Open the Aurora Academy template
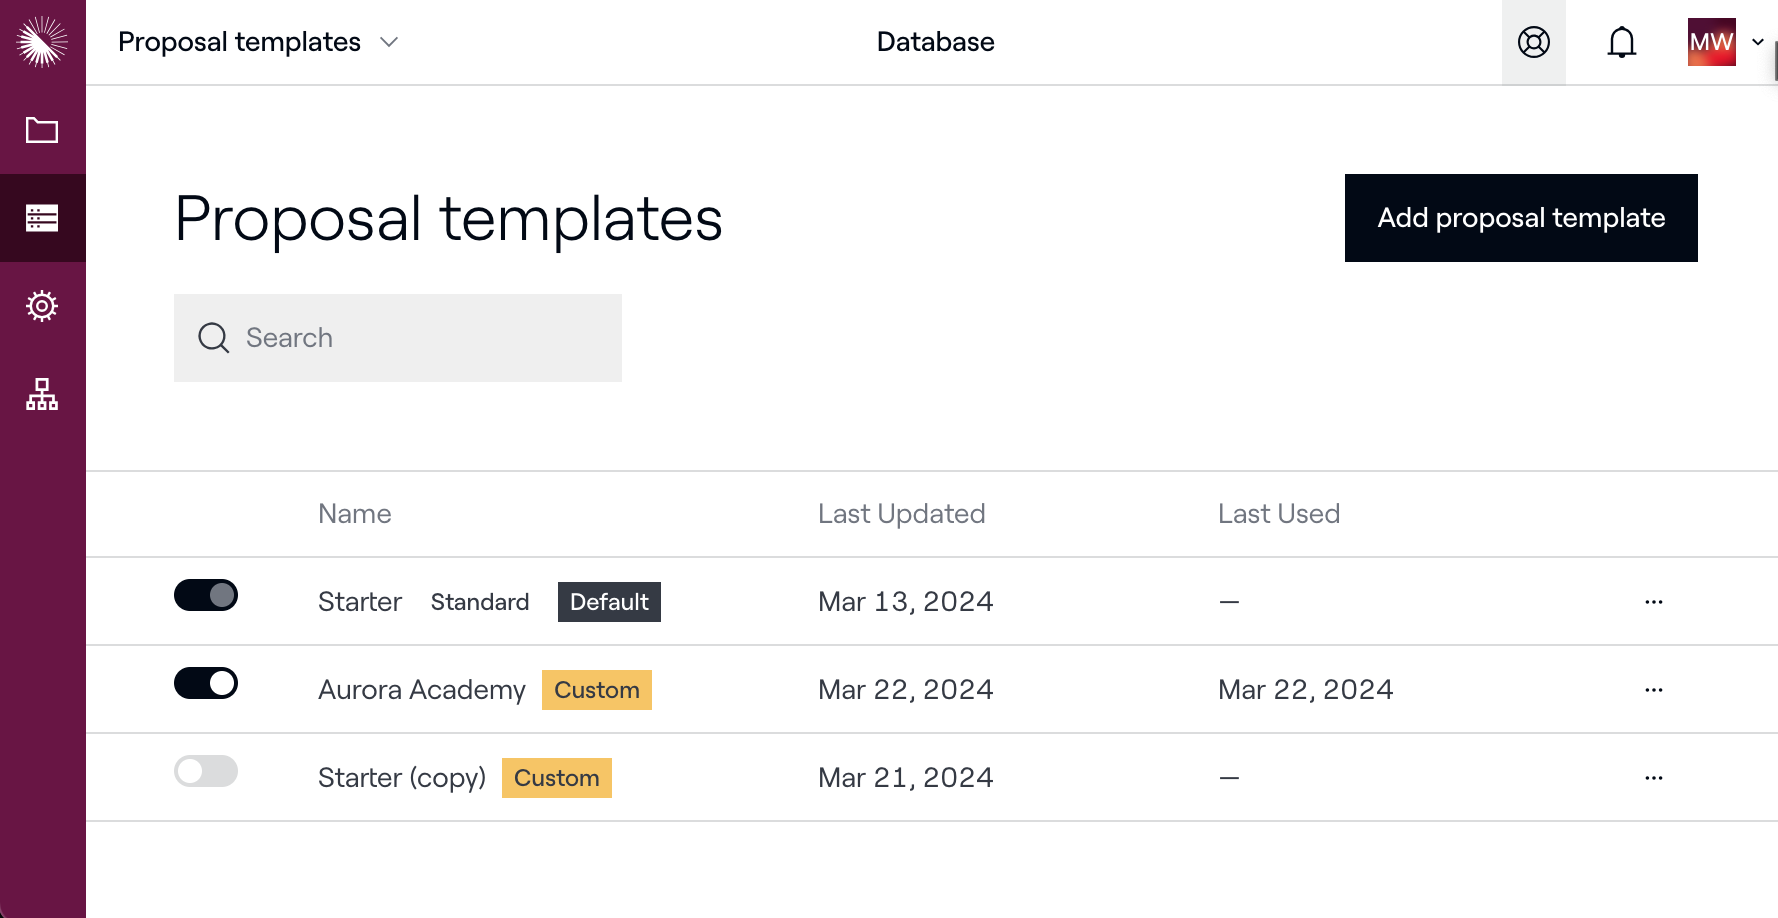 (x=421, y=690)
